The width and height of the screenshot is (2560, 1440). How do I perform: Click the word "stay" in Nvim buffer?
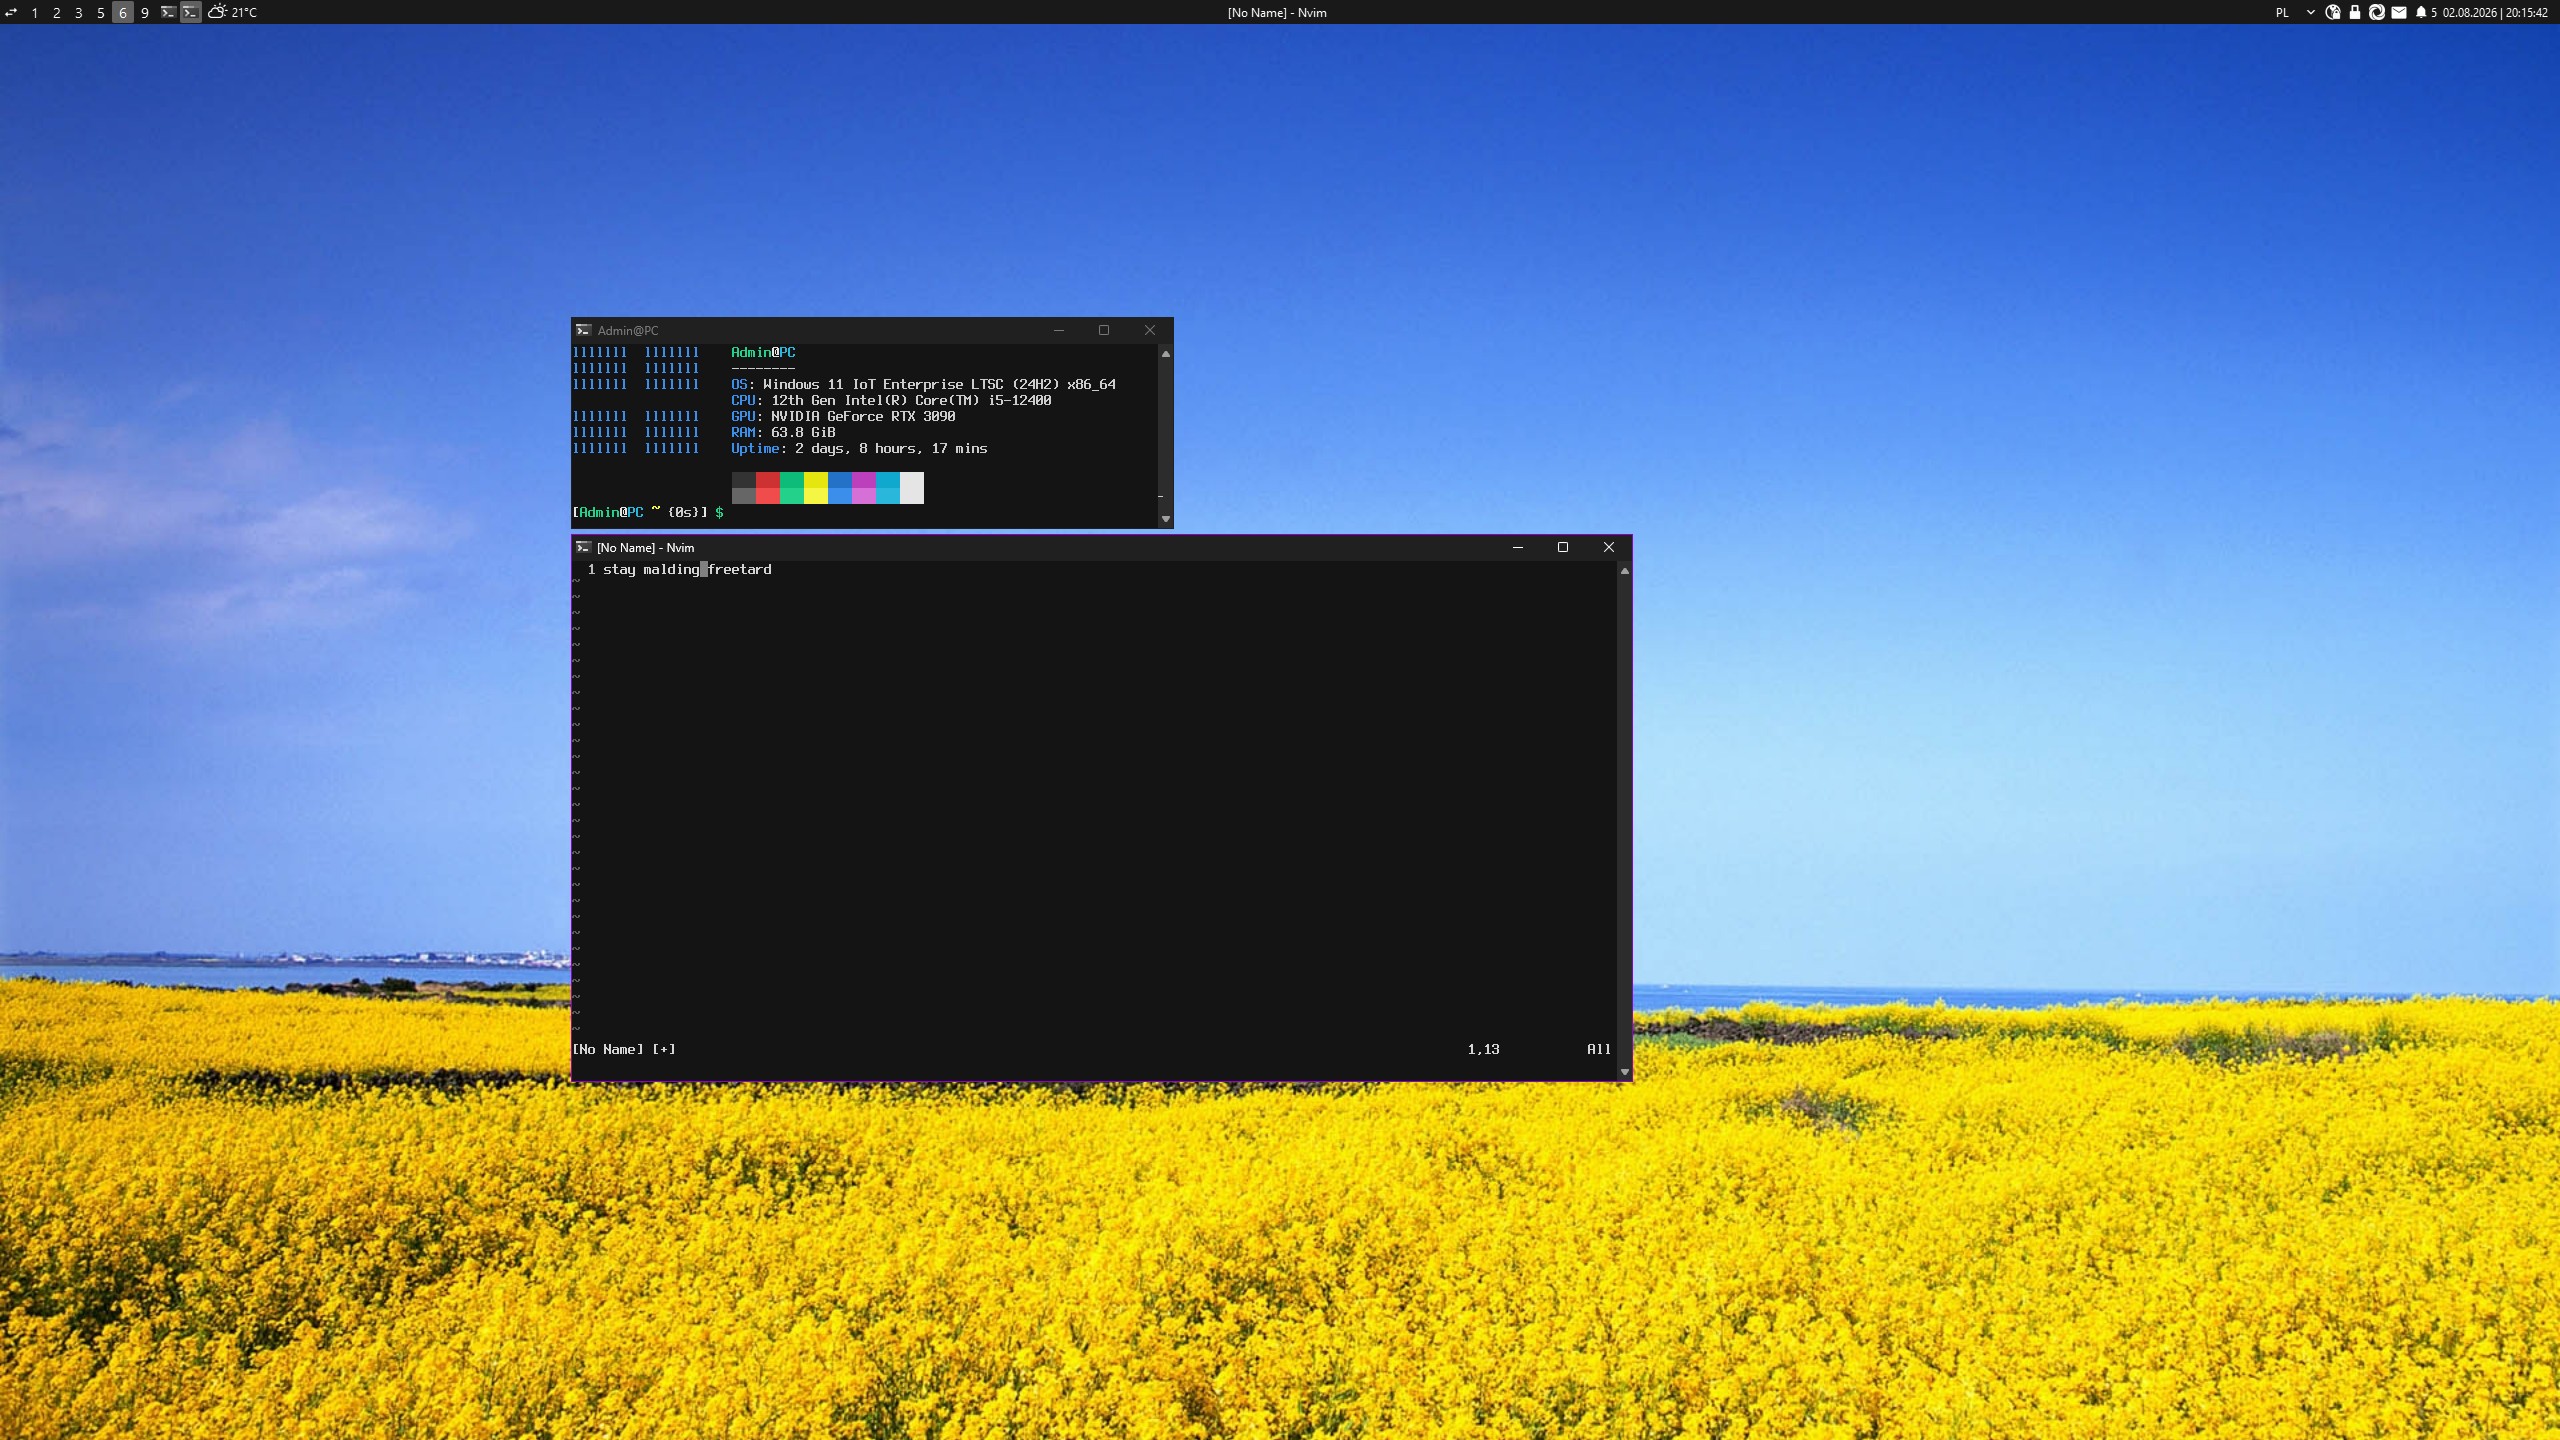coord(619,569)
